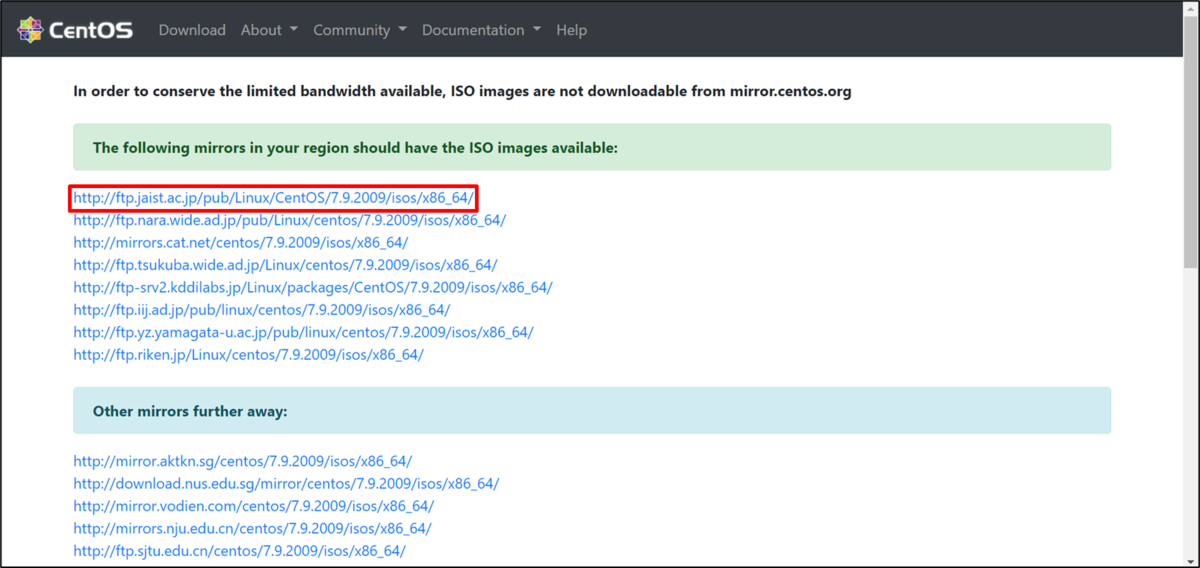Open the mirrors.cat.net mirror link
The image size is (1200, 568).
pyautogui.click(x=241, y=242)
